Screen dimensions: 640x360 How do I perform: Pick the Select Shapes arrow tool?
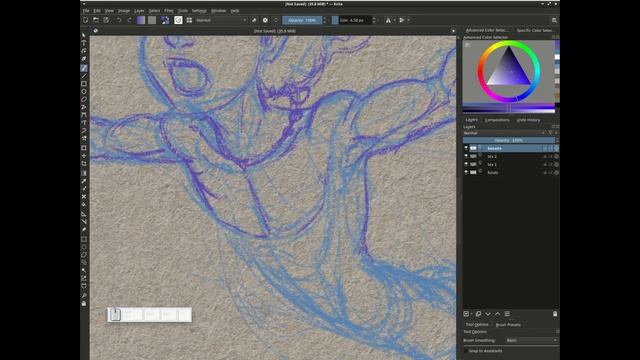pos(84,36)
